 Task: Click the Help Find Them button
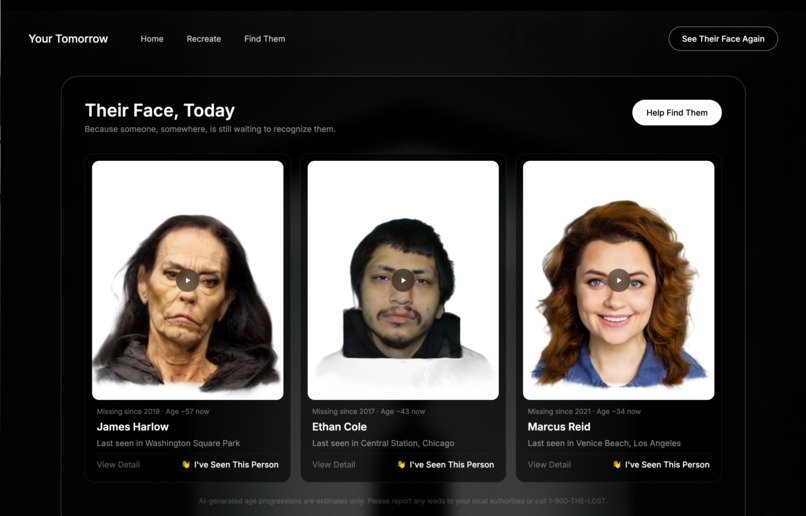(676, 113)
